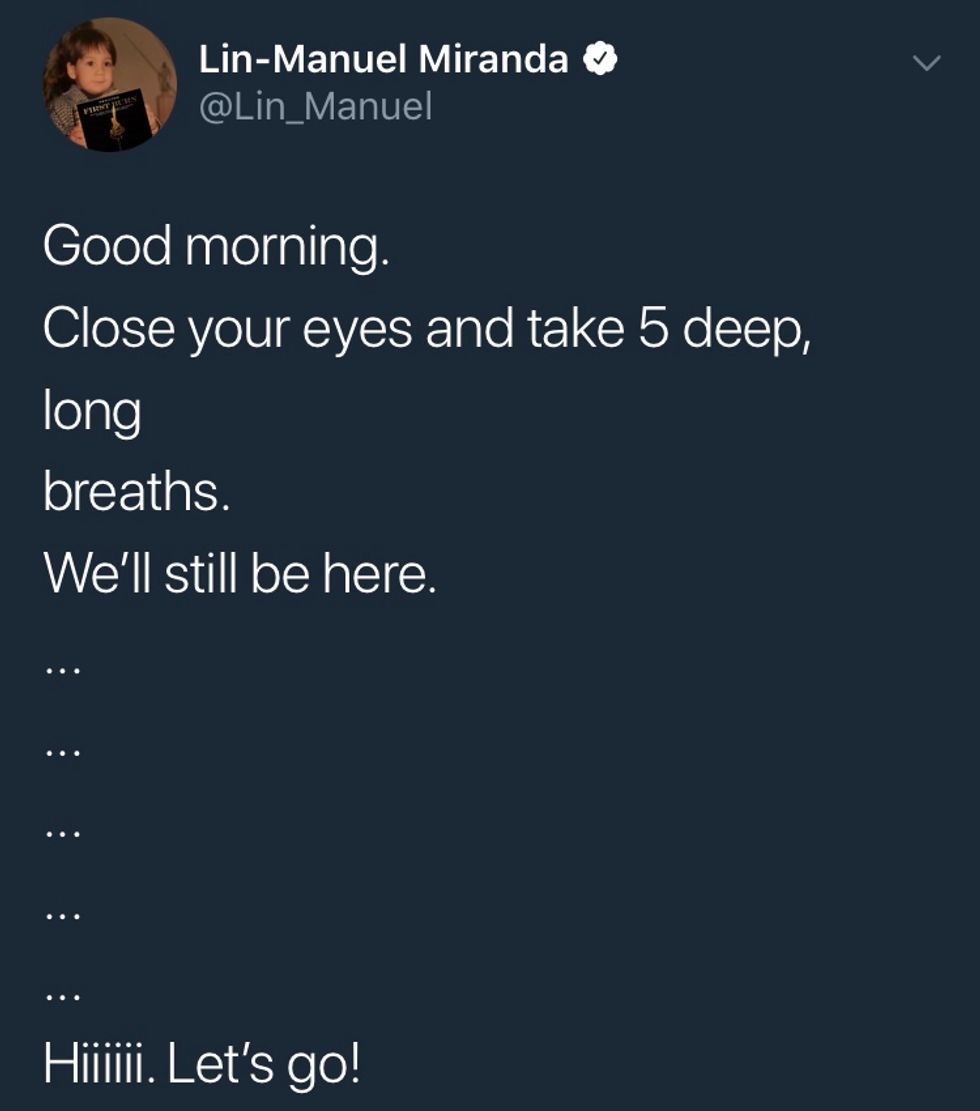
Task: Click the word "breaths." in the tweet
Action: 136,494
